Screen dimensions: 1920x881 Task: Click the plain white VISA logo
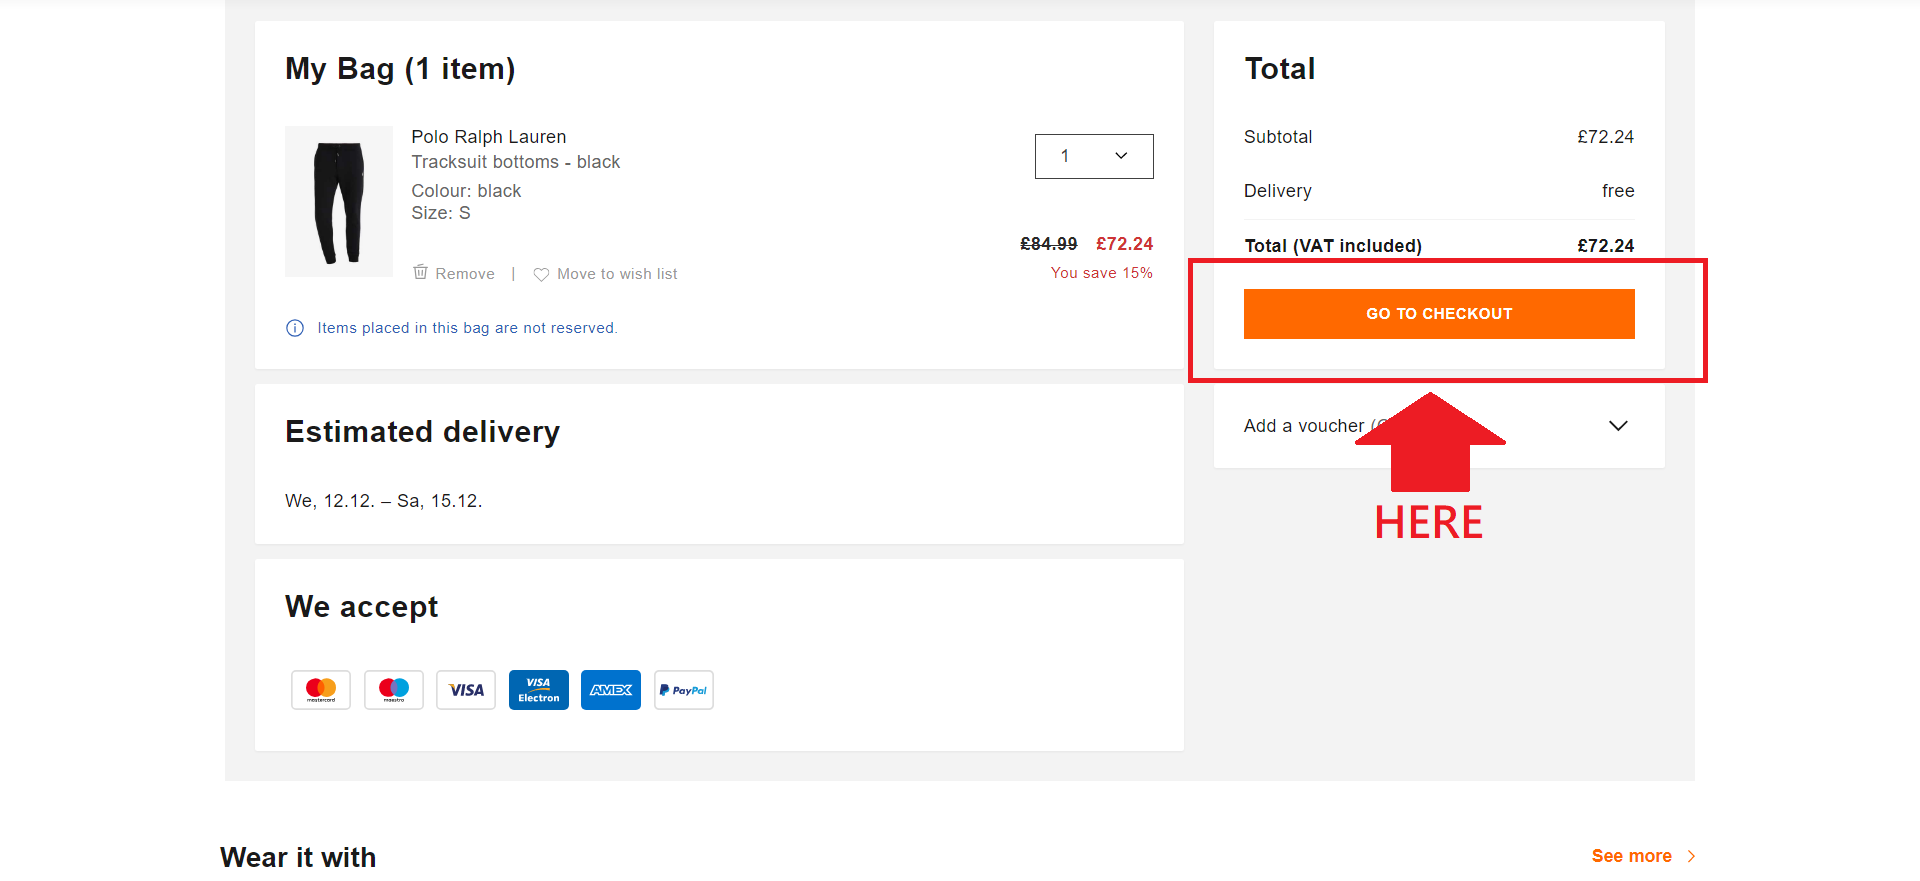click(x=466, y=690)
